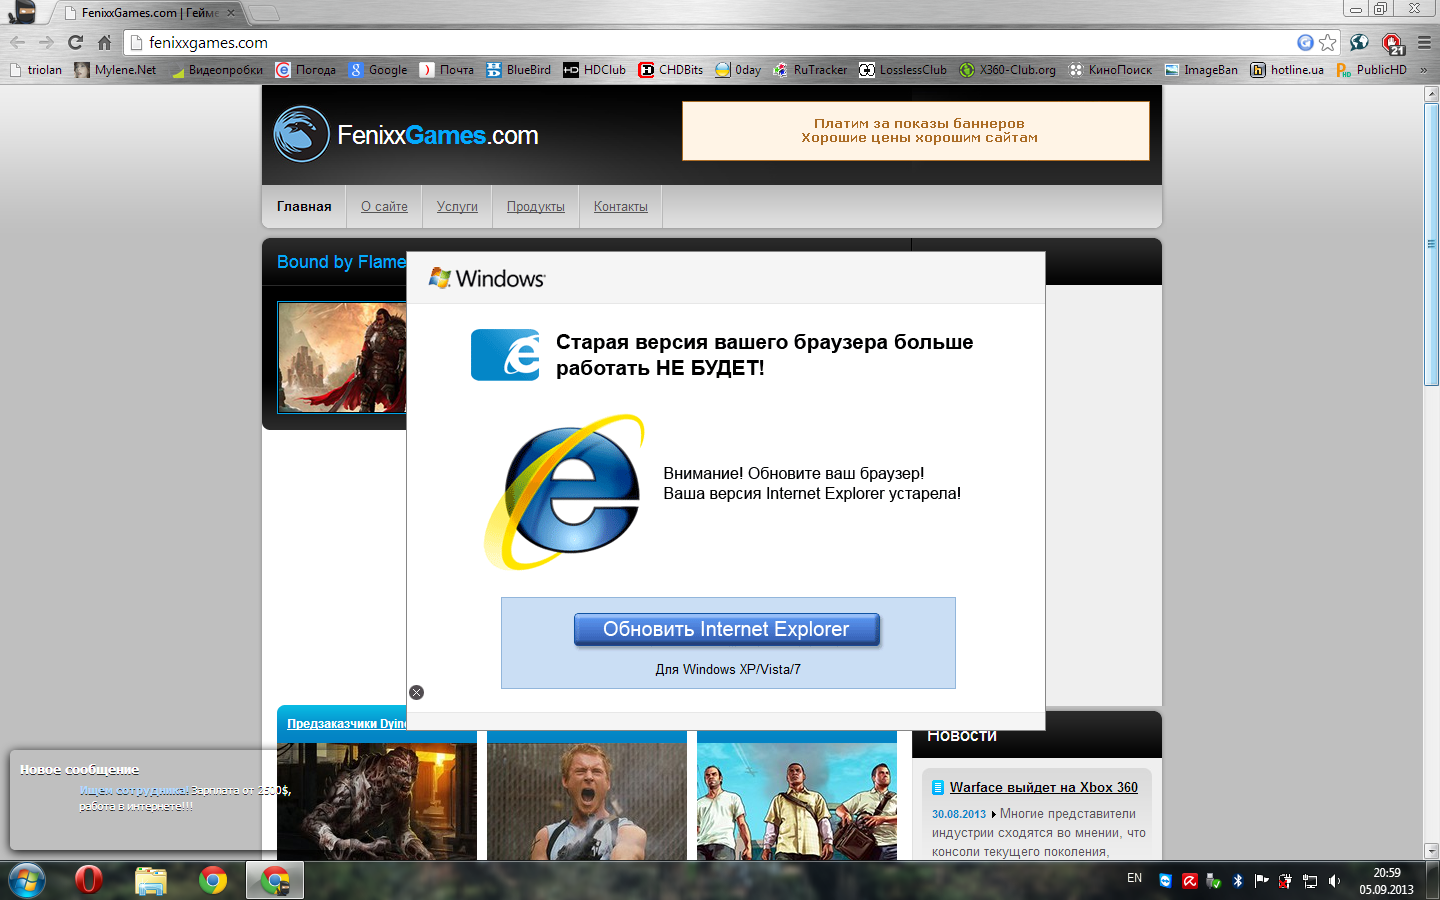
Task: Click the browser back arrow
Action: (x=17, y=42)
